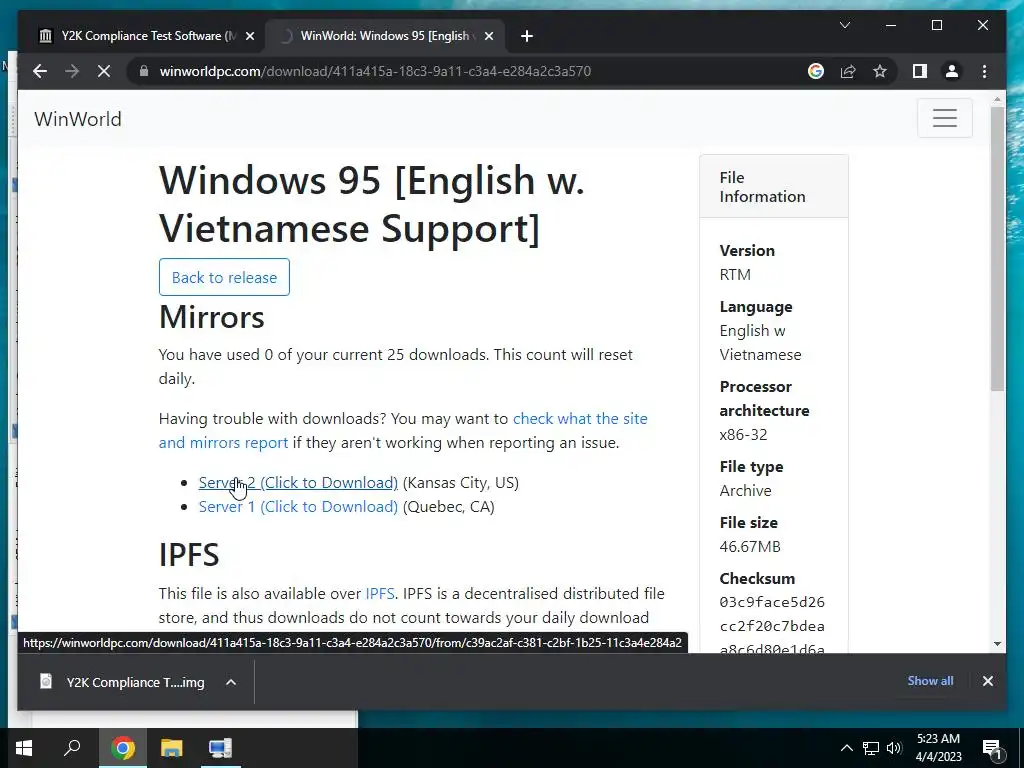
Task: Open the Chrome profile menu
Action: [x=952, y=71]
